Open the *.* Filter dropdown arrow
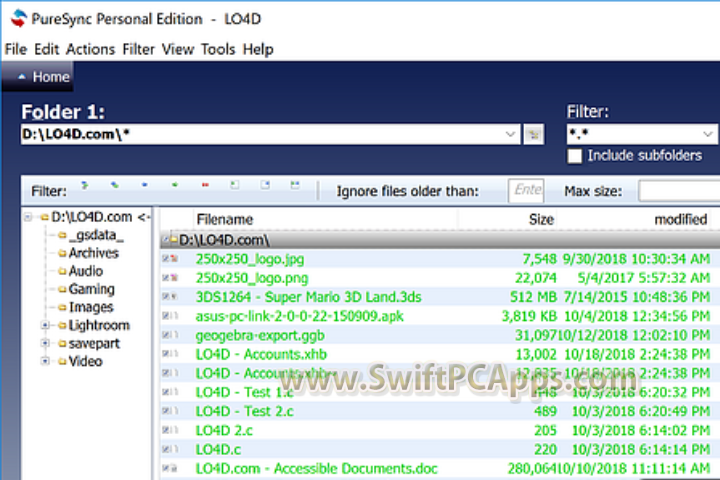 [708, 134]
